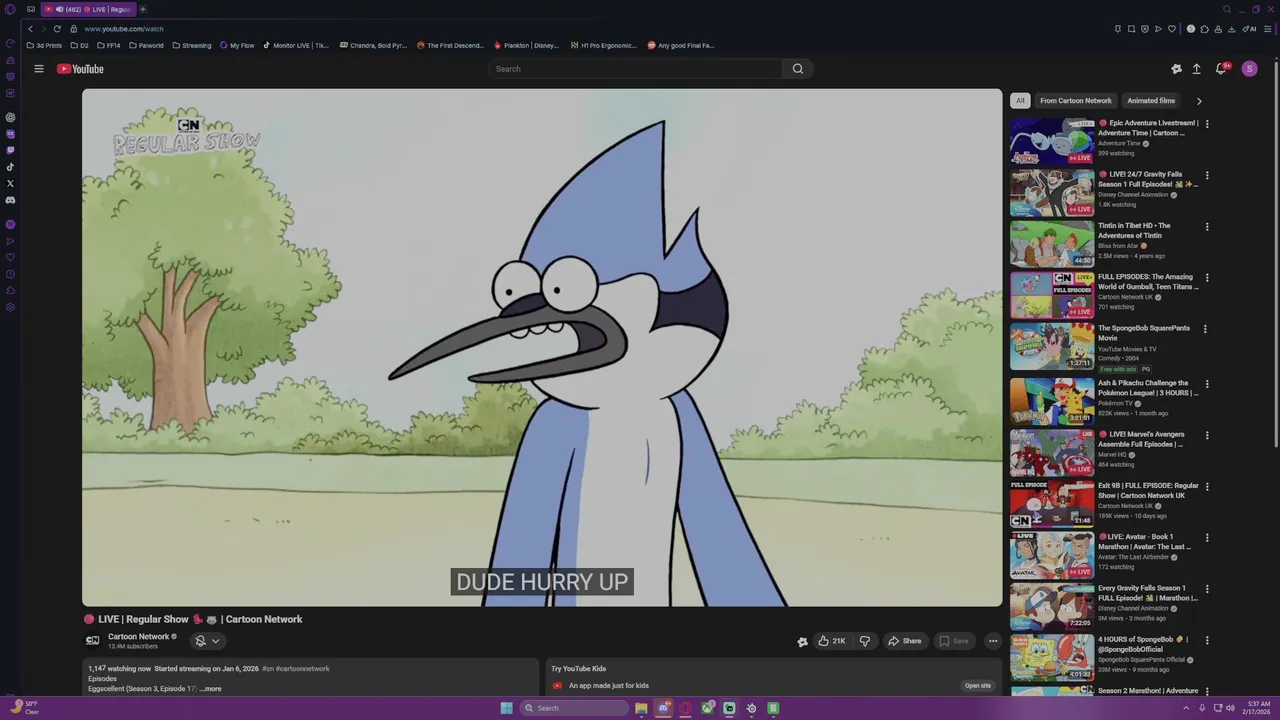1280x720 pixels.
Task: Open Epic Adventure Livestream video title
Action: tap(1148, 128)
